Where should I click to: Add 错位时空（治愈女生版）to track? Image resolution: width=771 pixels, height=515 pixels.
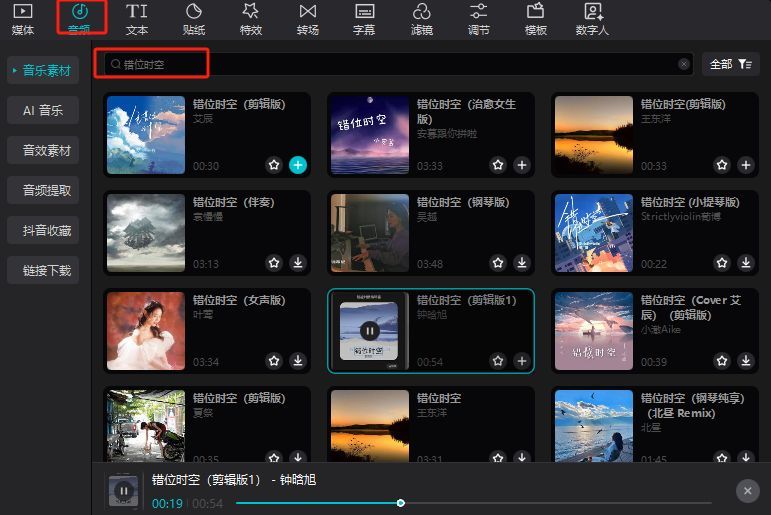pos(522,165)
